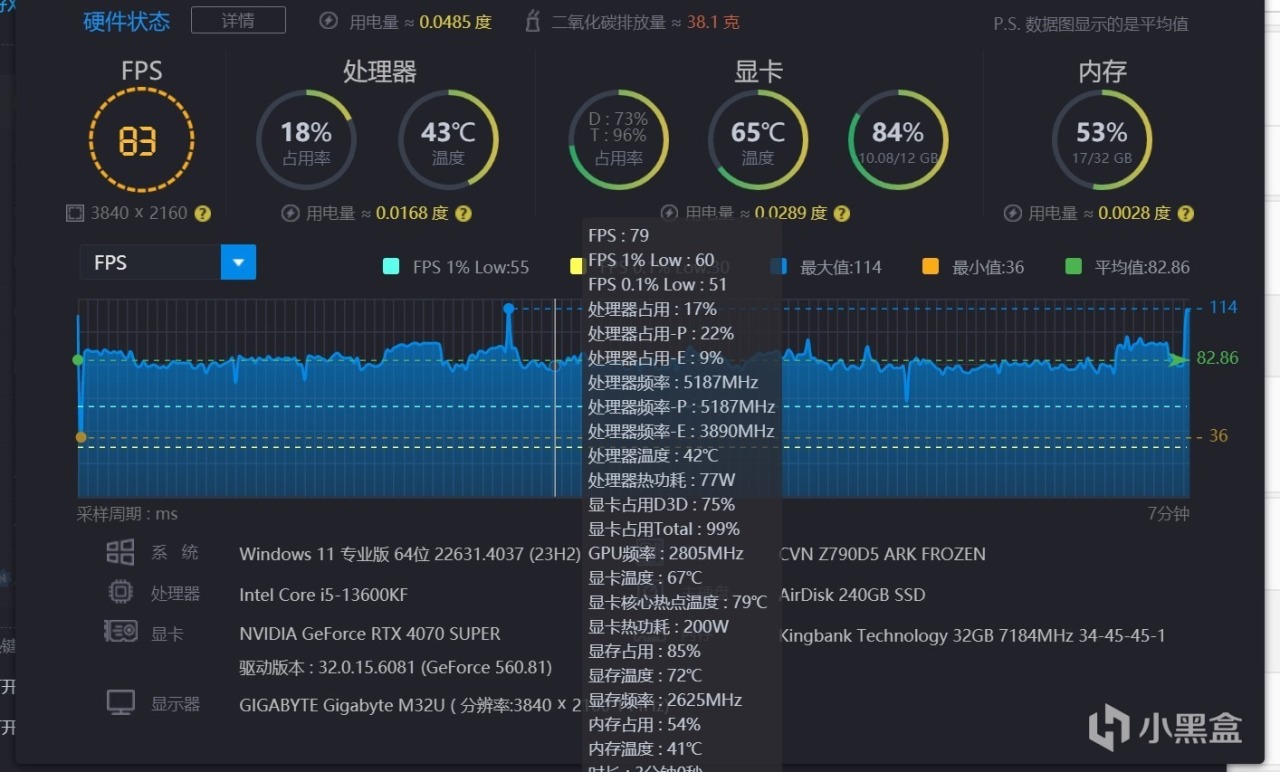Open the 详情 details button
Viewport: 1280px width, 772px height.
238,20
